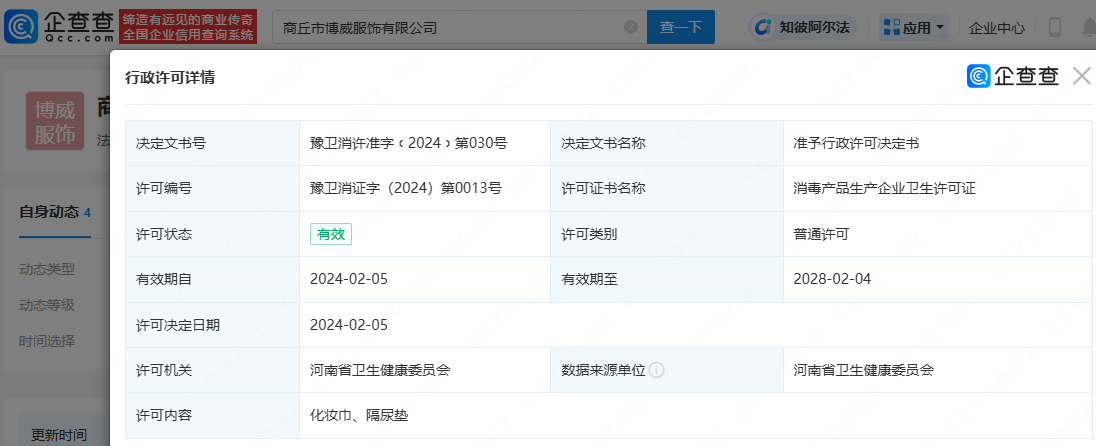Click the Qcc logo in the header

(60, 27)
